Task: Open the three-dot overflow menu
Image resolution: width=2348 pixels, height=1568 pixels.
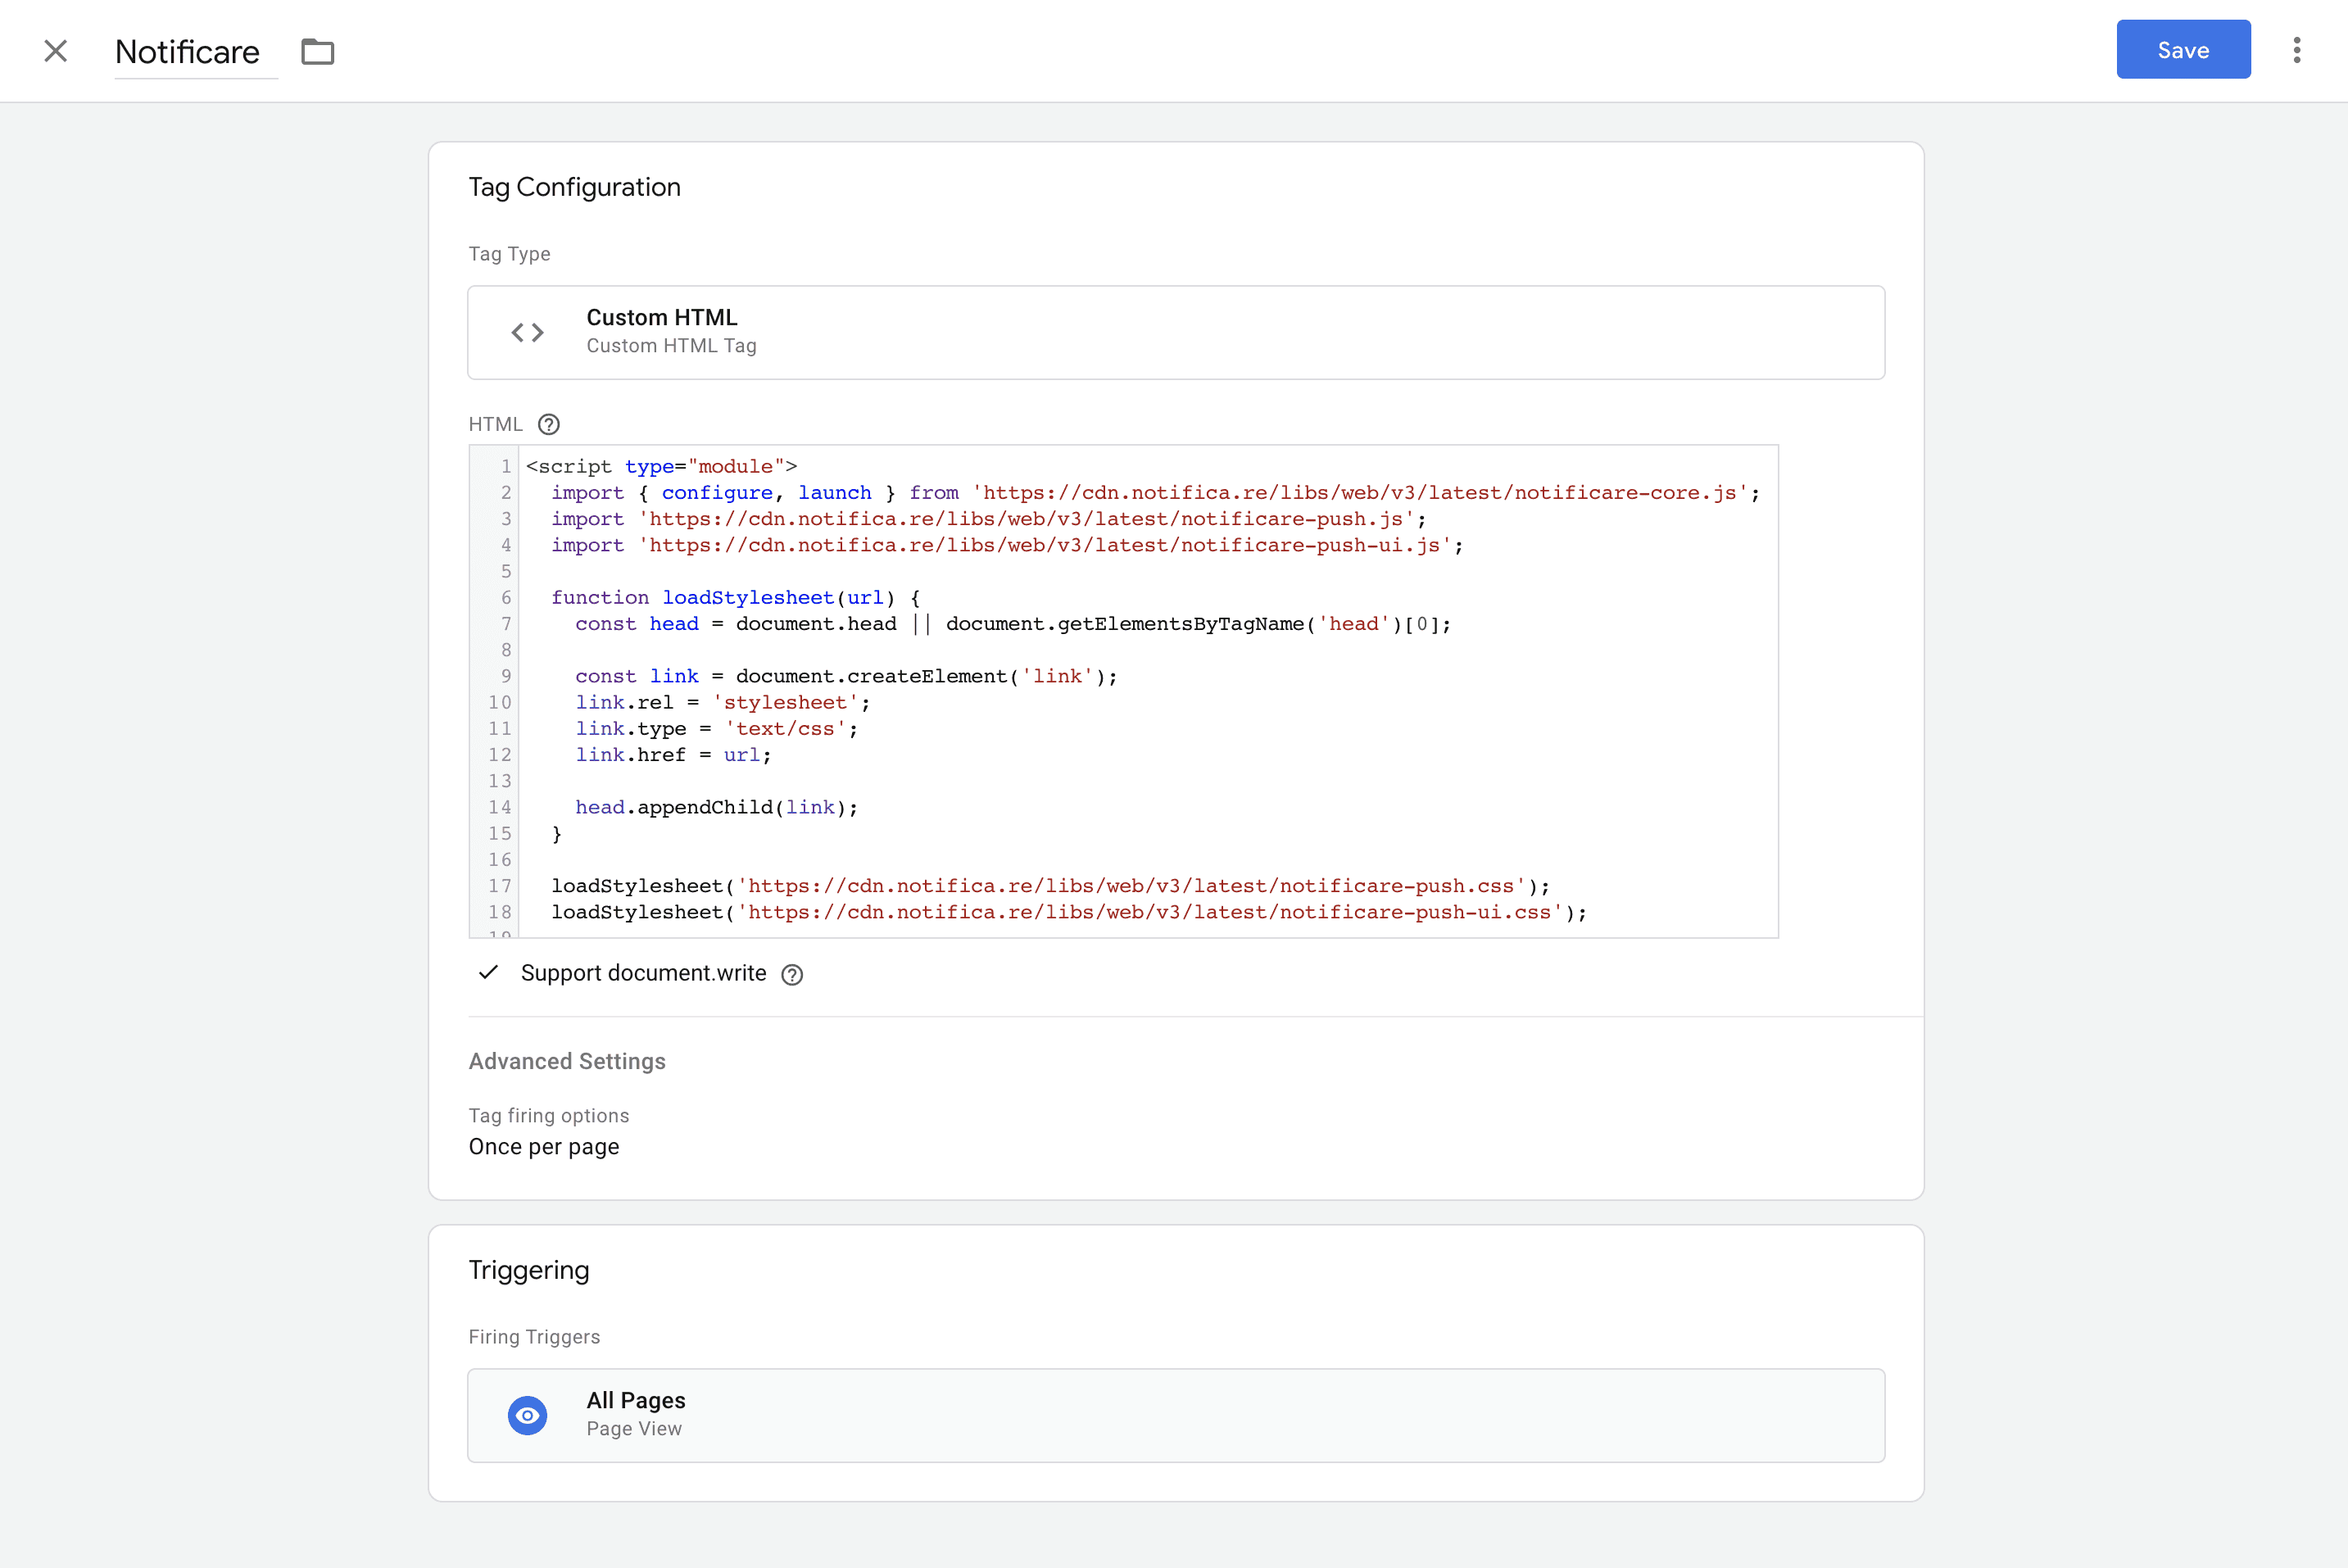Action: tap(2297, 49)
